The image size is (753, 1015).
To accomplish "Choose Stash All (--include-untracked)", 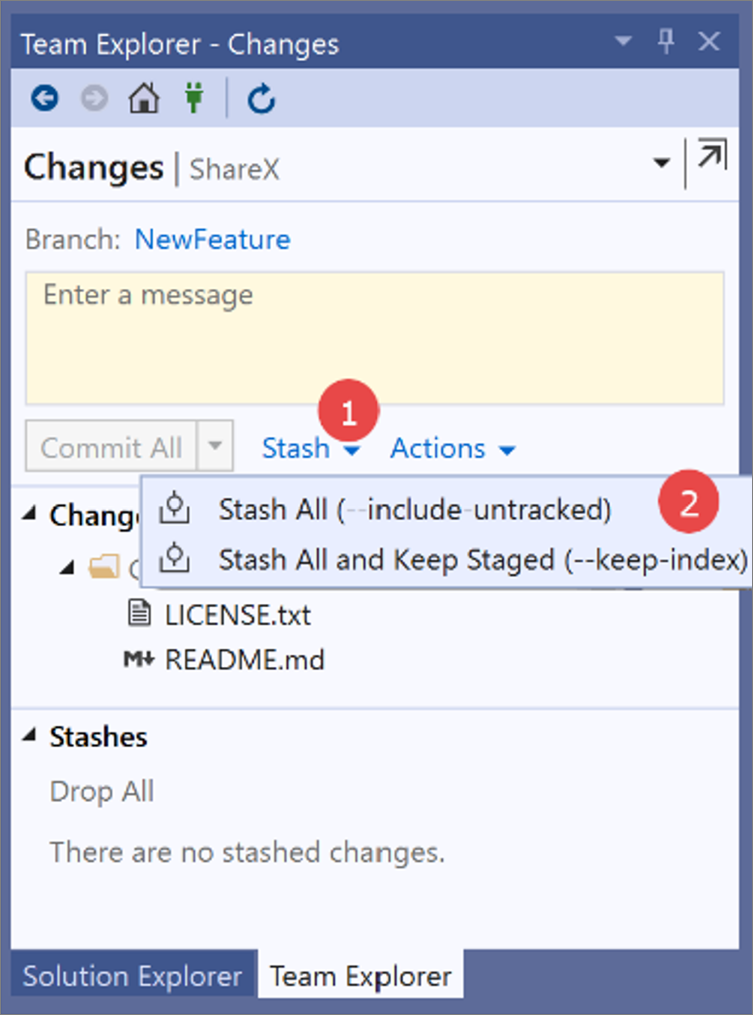I will [415, 509].
